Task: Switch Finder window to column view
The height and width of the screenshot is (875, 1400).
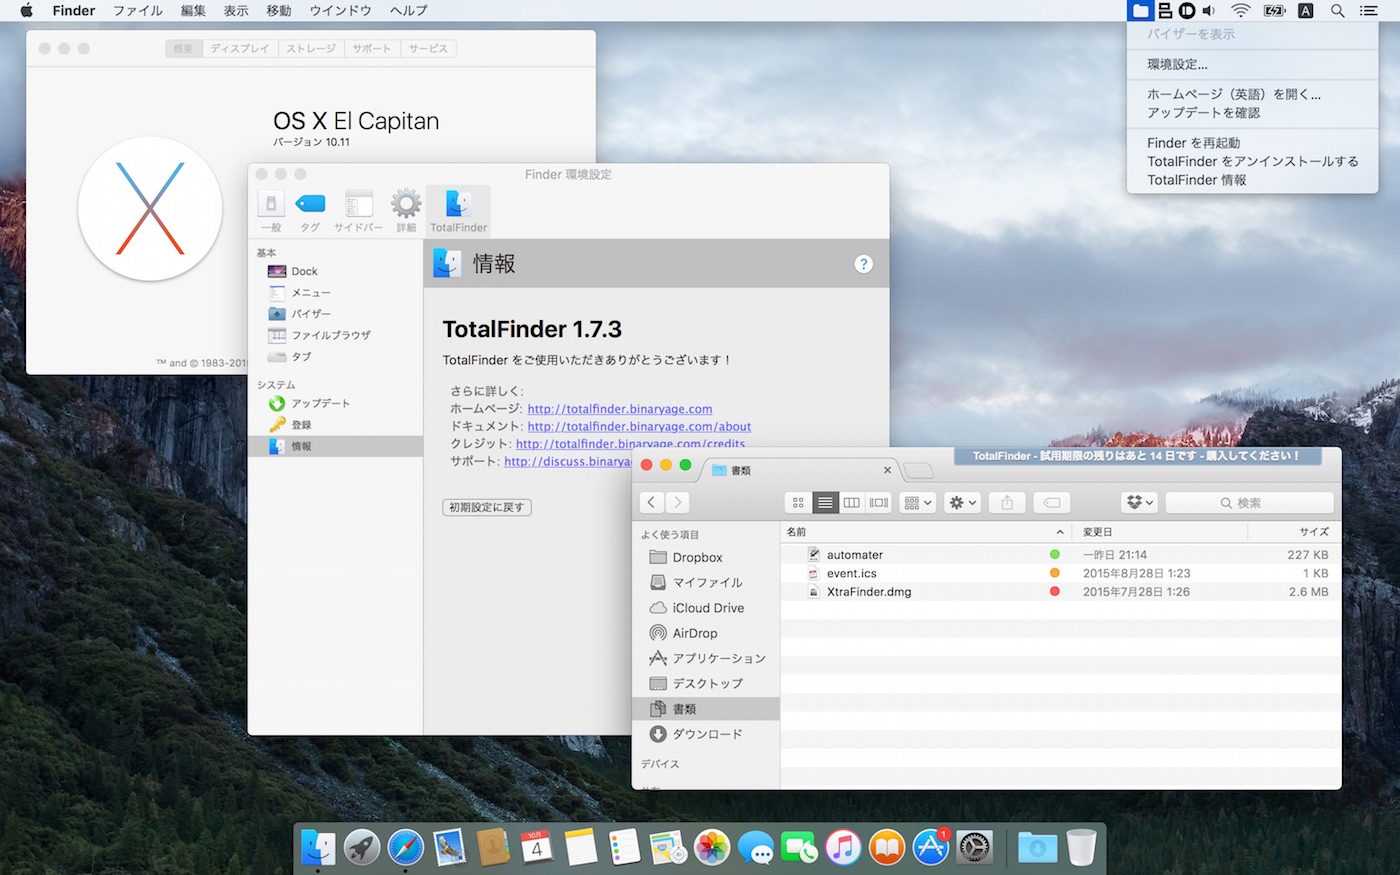Action: coord(852,502)
